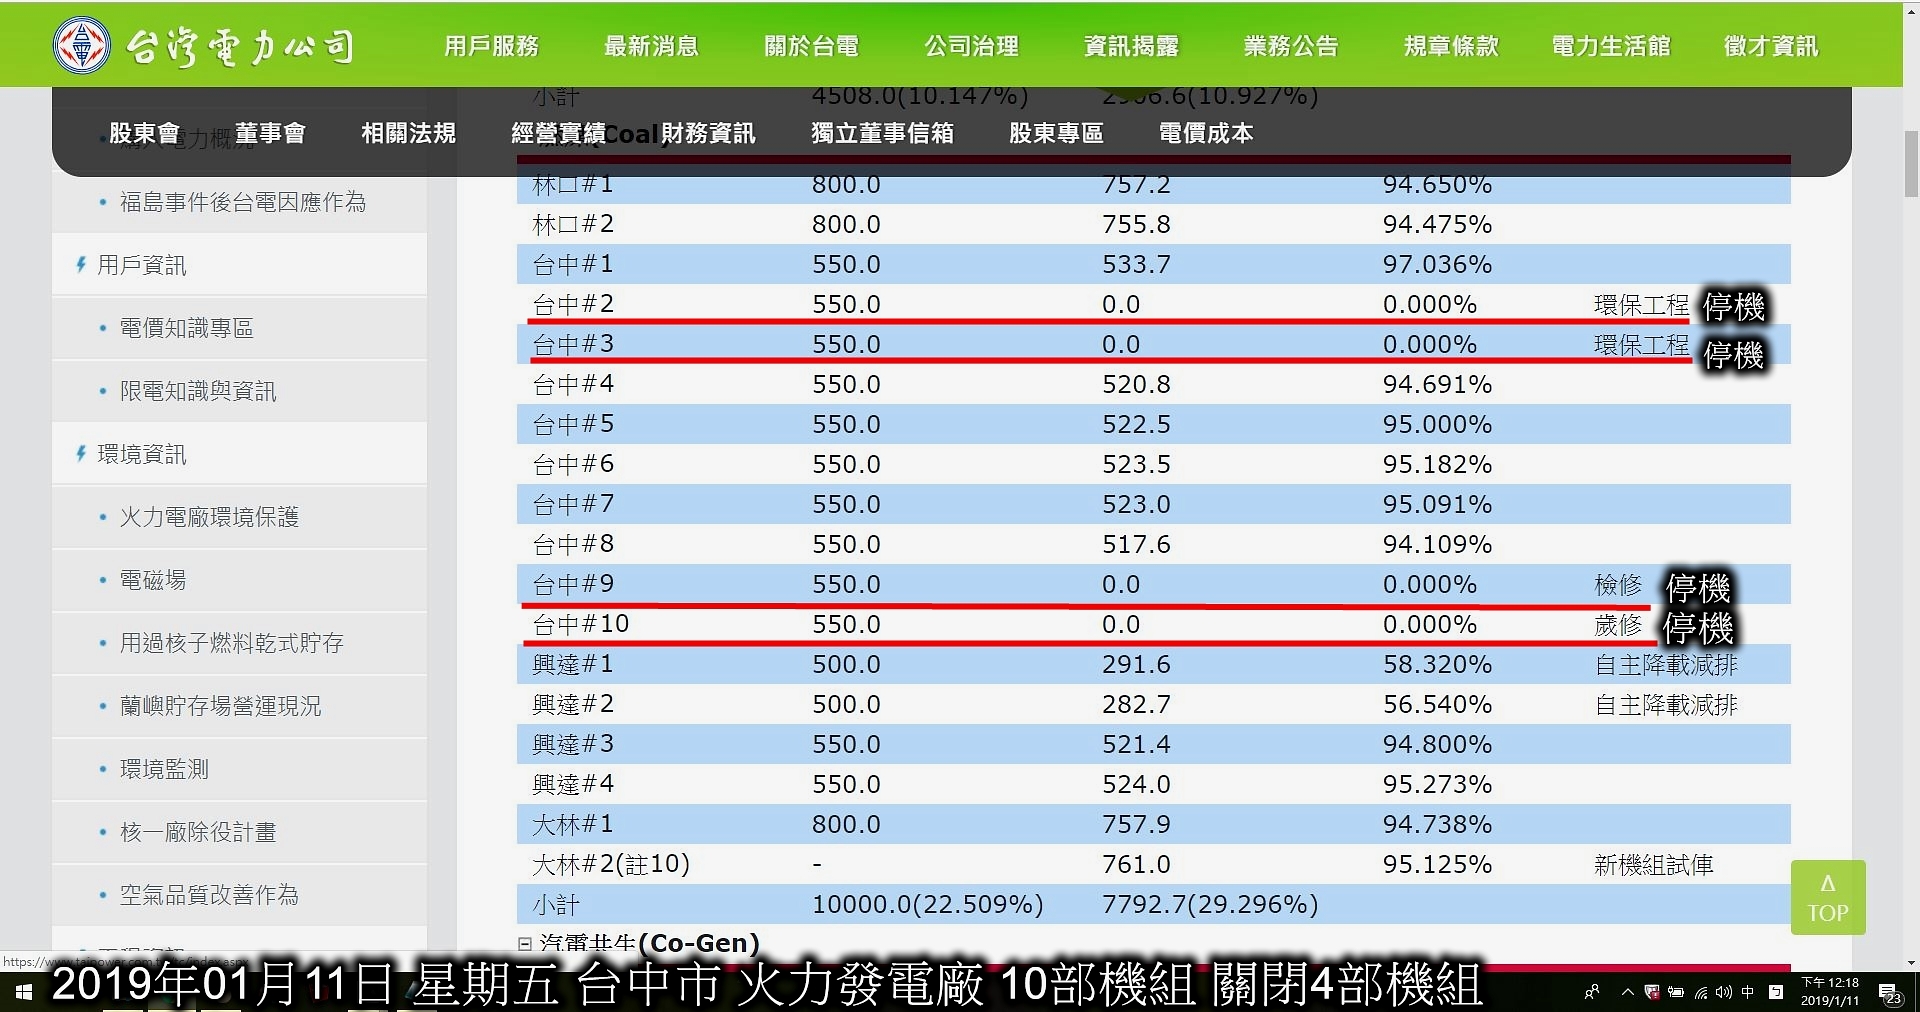This screenshot has height=1012, width=1920.
Task: Click the 林口#2 row label
Action: click(573, 224)
